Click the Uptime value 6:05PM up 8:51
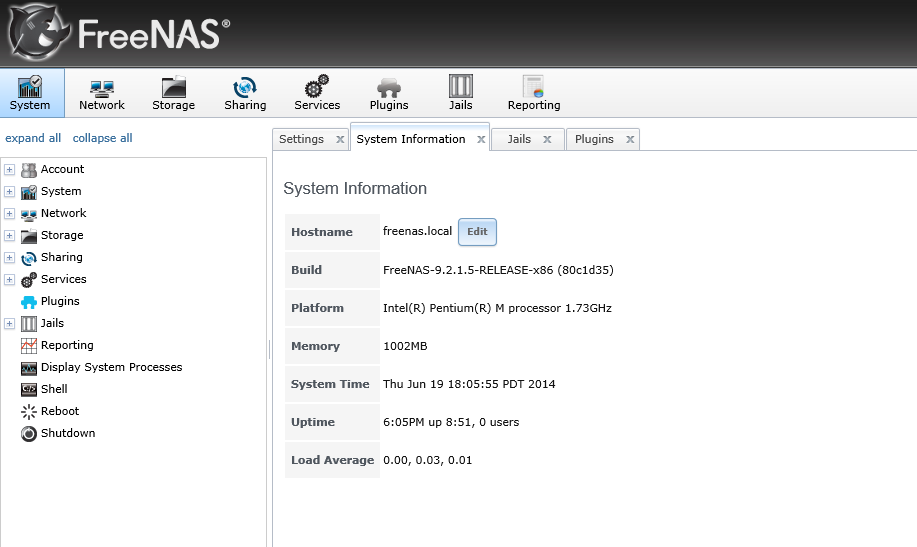The height and width of the screenshot is (547, 917). [451, 422]
